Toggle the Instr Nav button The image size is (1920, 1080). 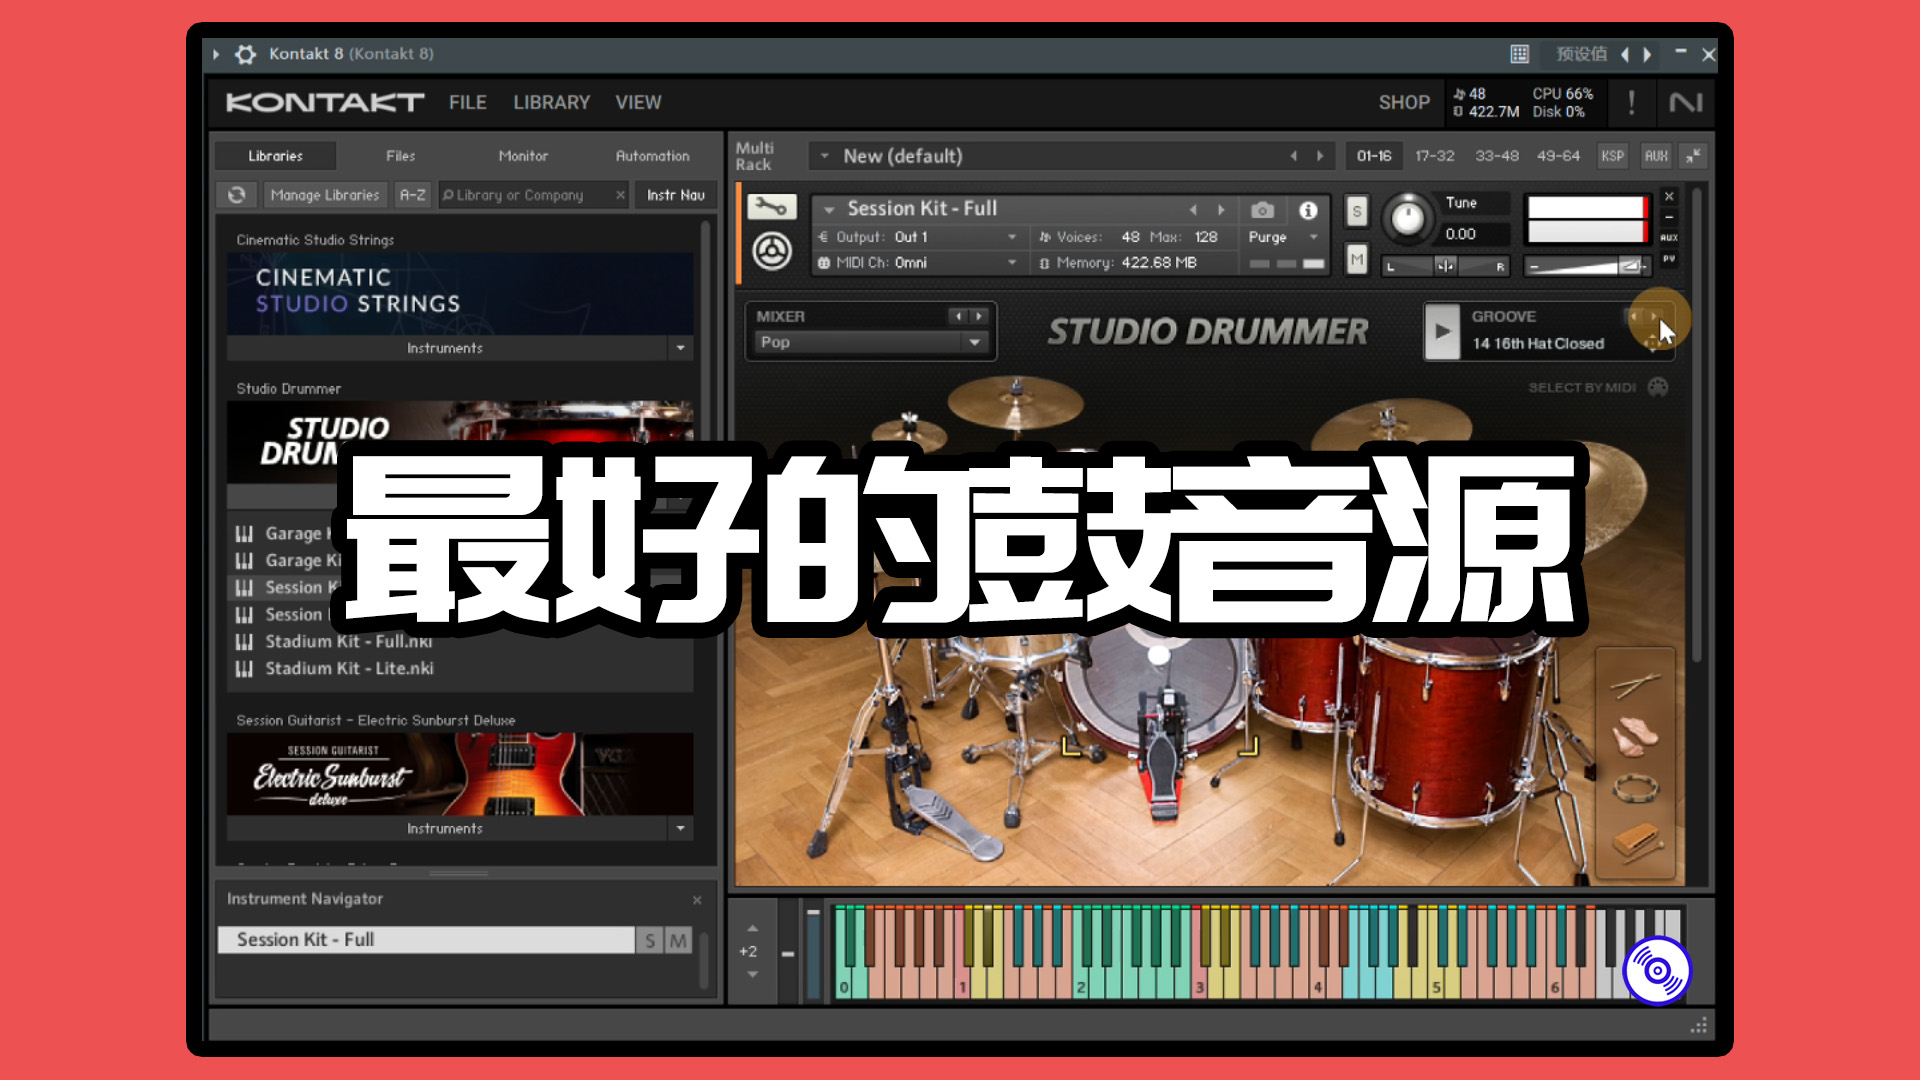(676, 195)
